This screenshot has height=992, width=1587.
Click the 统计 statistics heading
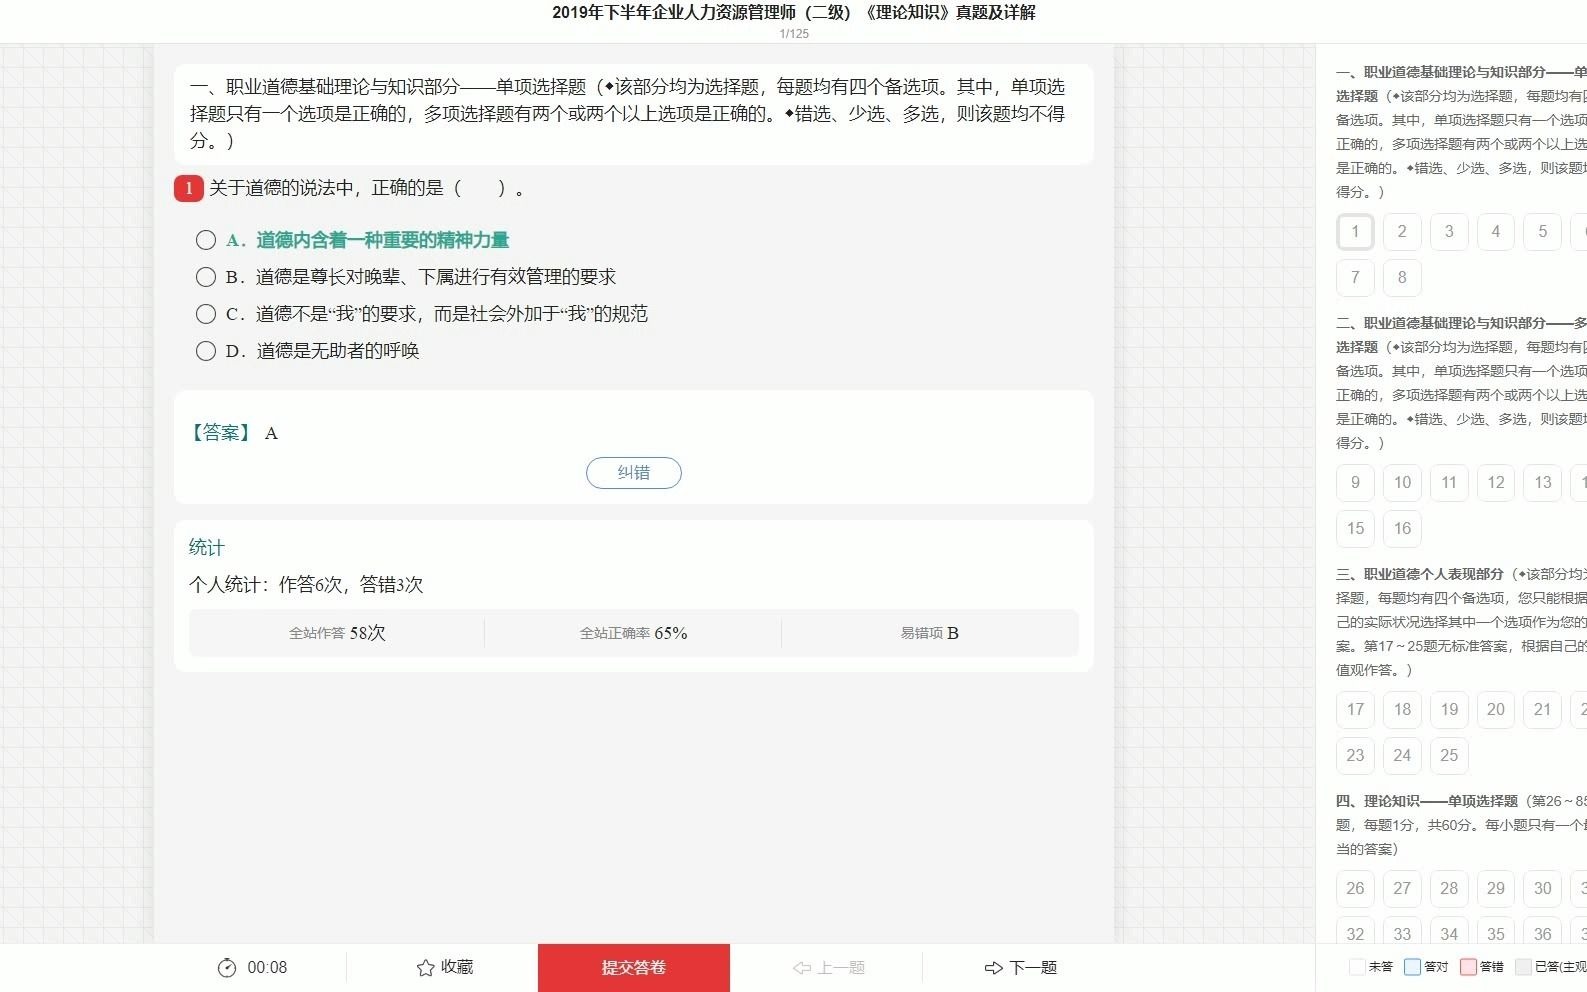(207, 548)
